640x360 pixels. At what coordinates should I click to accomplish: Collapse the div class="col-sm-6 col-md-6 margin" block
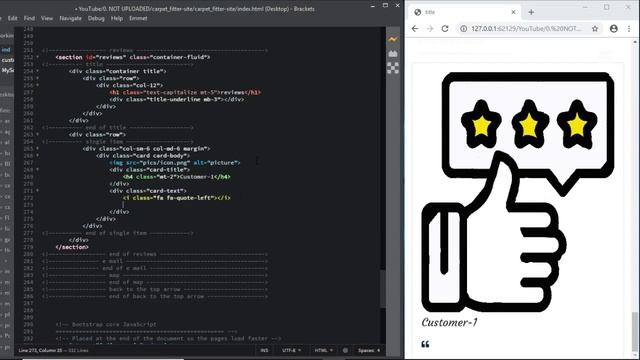38,149
